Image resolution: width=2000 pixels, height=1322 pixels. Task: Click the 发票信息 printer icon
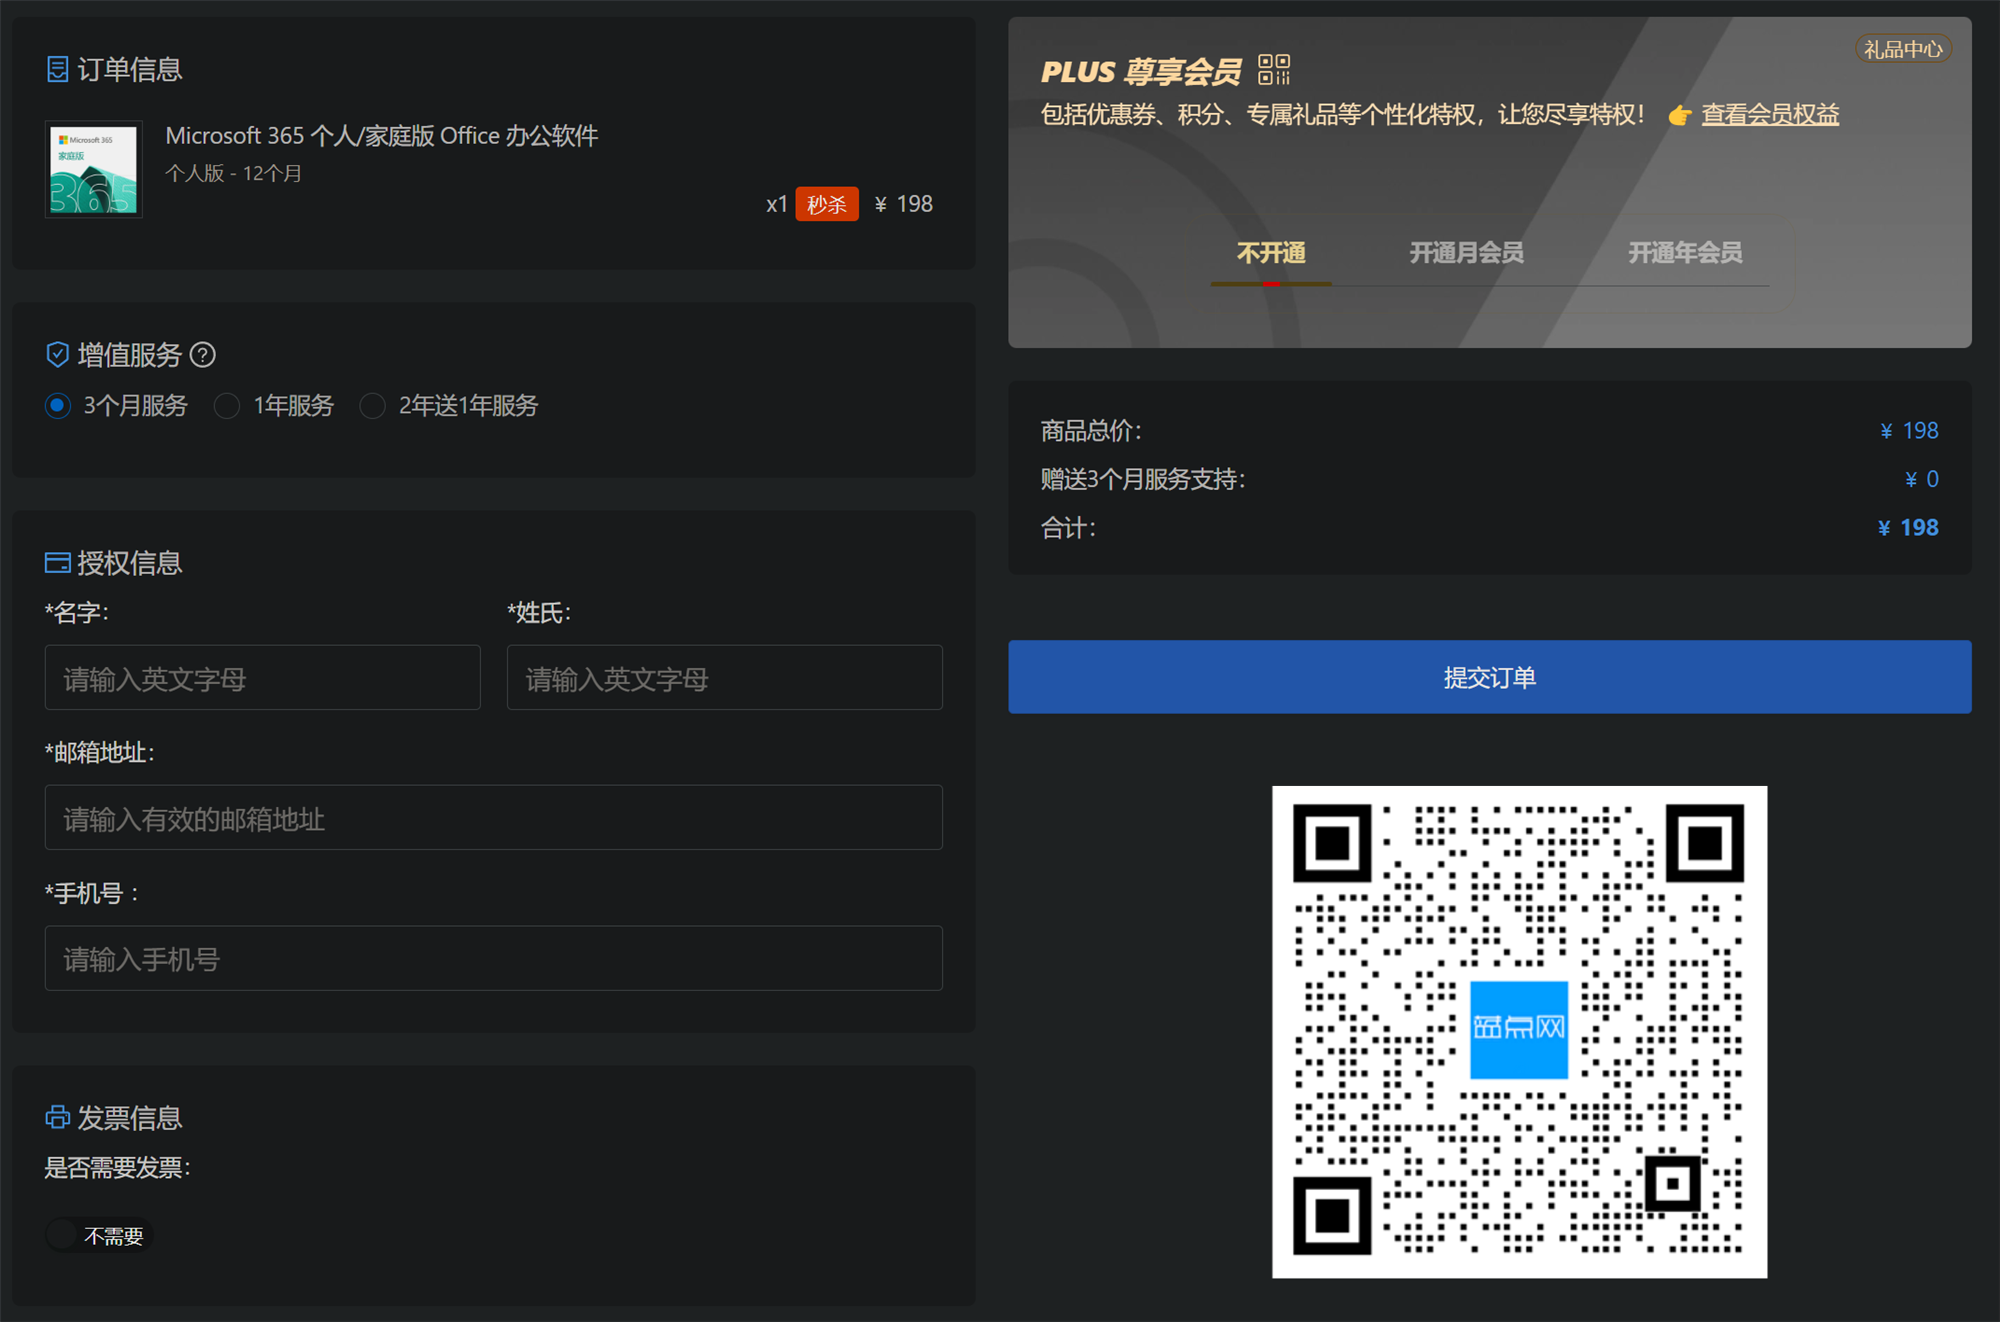(x=58, y=1117)
